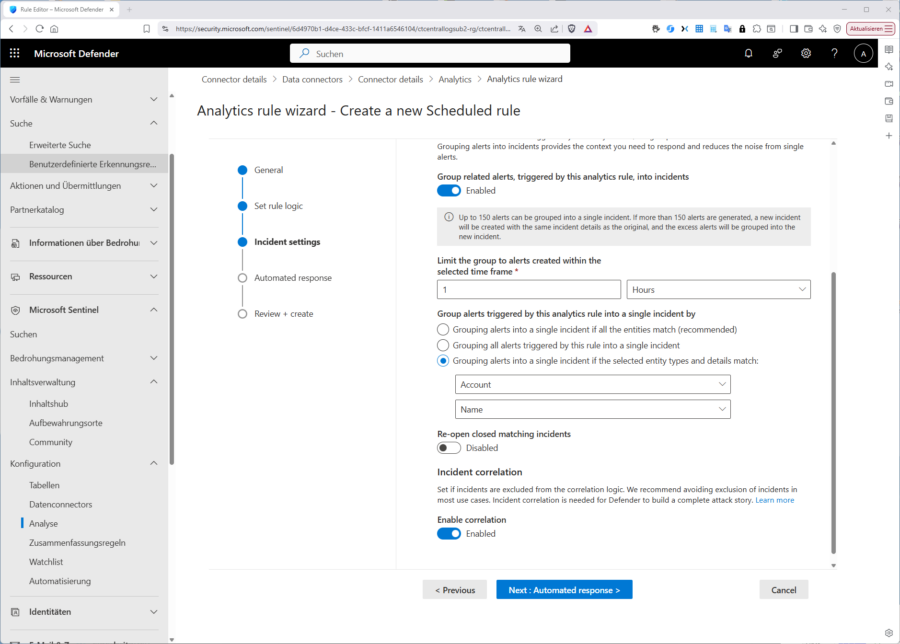This screenshot has height=644, width=900.
Task: Enable re-open closed matching incidents toggle
Action: click(449, 448)
